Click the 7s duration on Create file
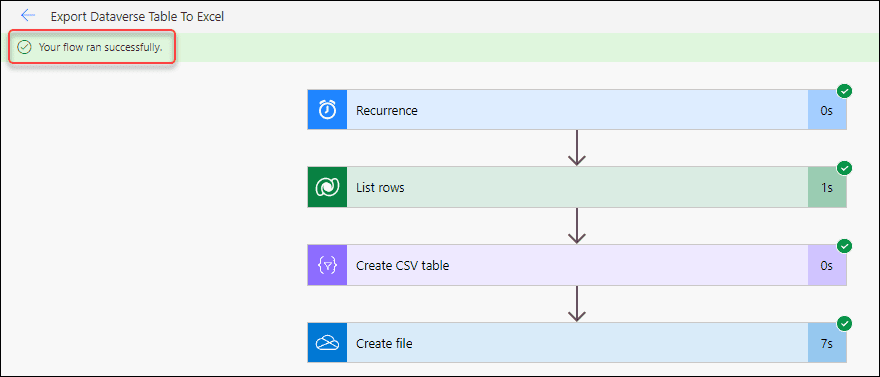880x377 pixels. [x=826, y=343]
